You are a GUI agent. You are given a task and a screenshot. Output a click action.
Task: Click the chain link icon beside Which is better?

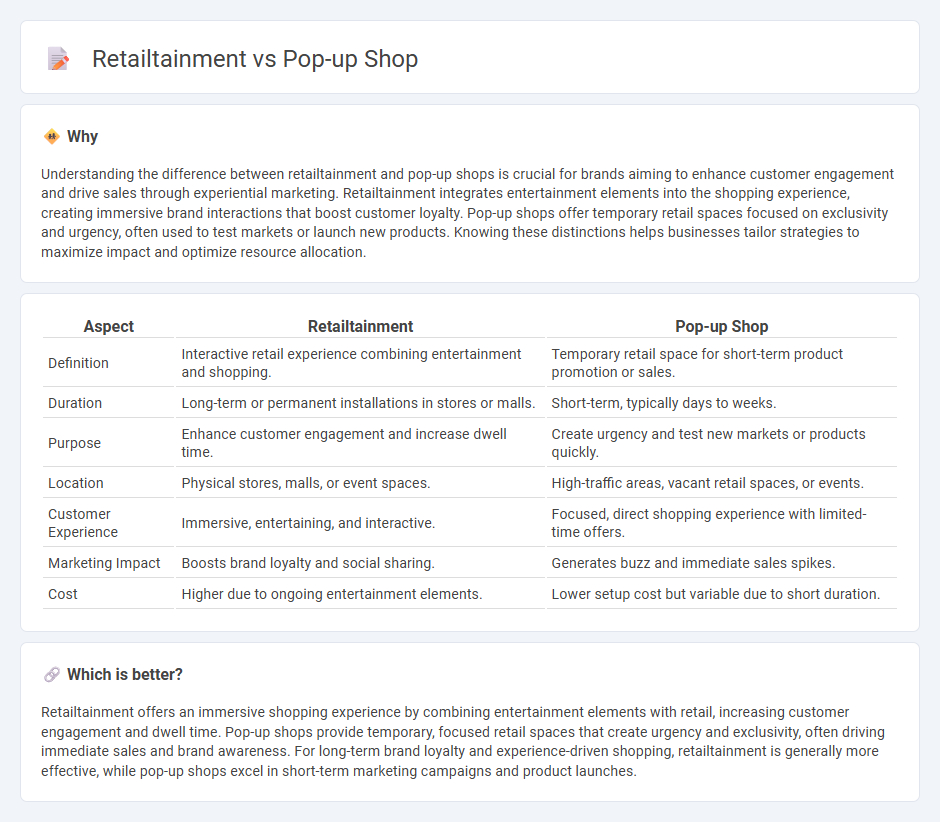click(52, 675)
